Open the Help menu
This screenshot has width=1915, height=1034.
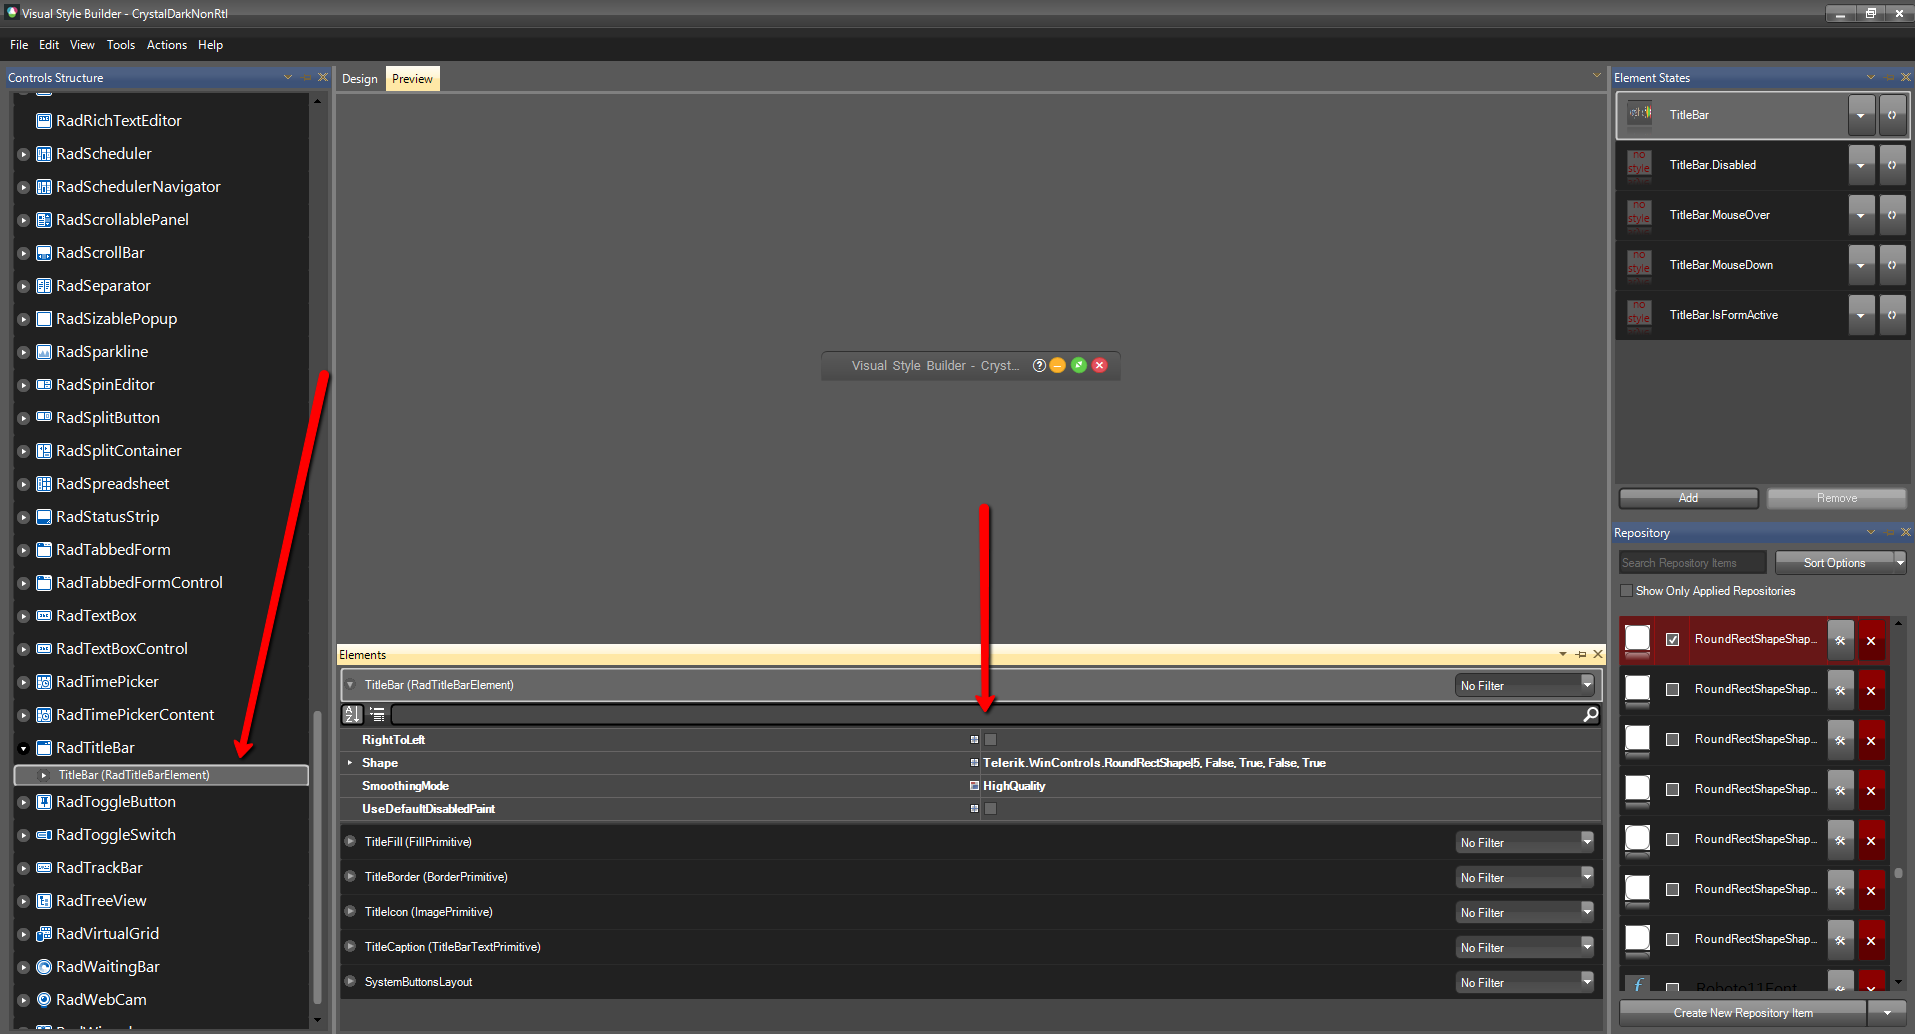coord(210,45)
